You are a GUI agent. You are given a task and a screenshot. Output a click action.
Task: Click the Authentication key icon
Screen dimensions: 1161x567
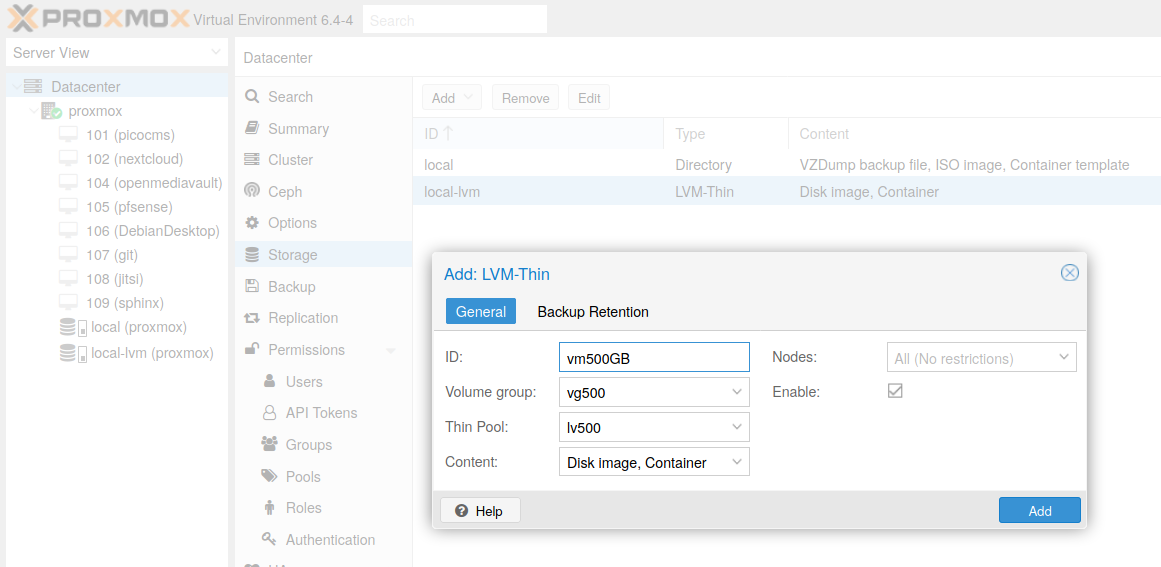[x=269, y=540]
